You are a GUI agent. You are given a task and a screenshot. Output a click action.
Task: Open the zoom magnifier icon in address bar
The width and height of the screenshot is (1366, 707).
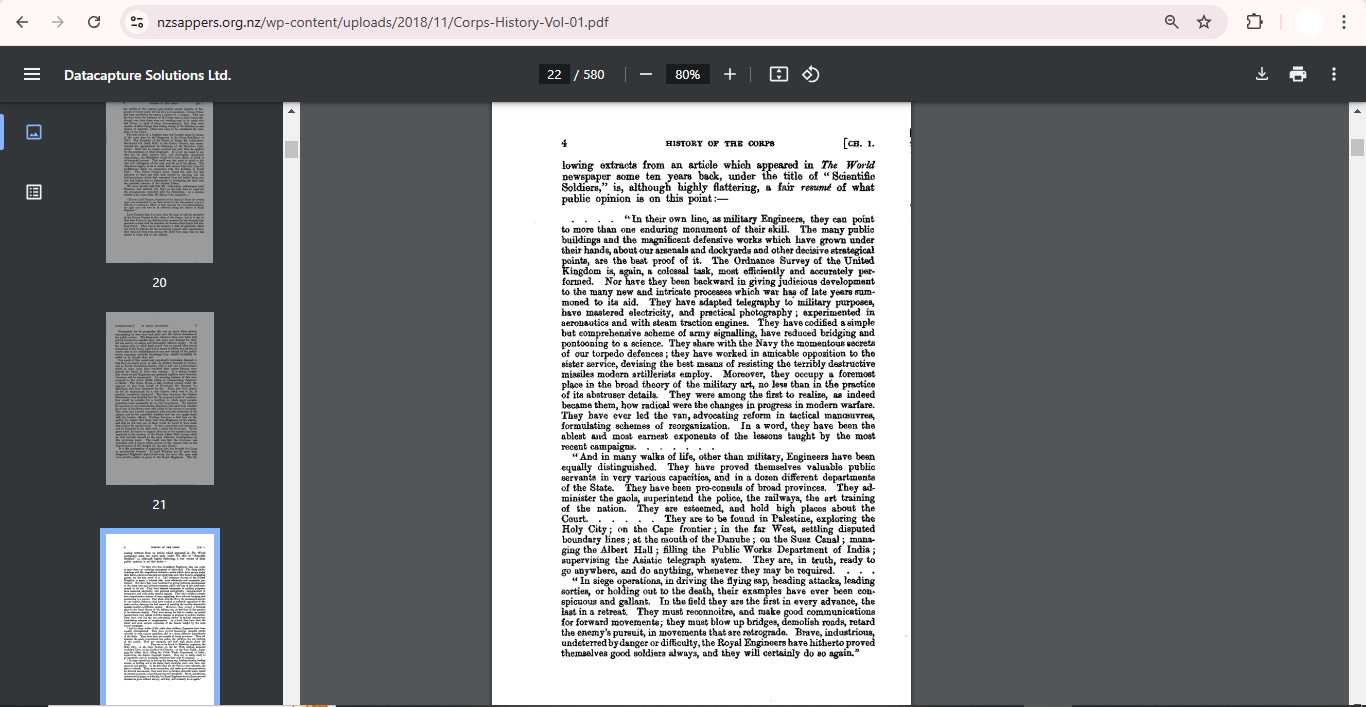tap(1171, 22)
